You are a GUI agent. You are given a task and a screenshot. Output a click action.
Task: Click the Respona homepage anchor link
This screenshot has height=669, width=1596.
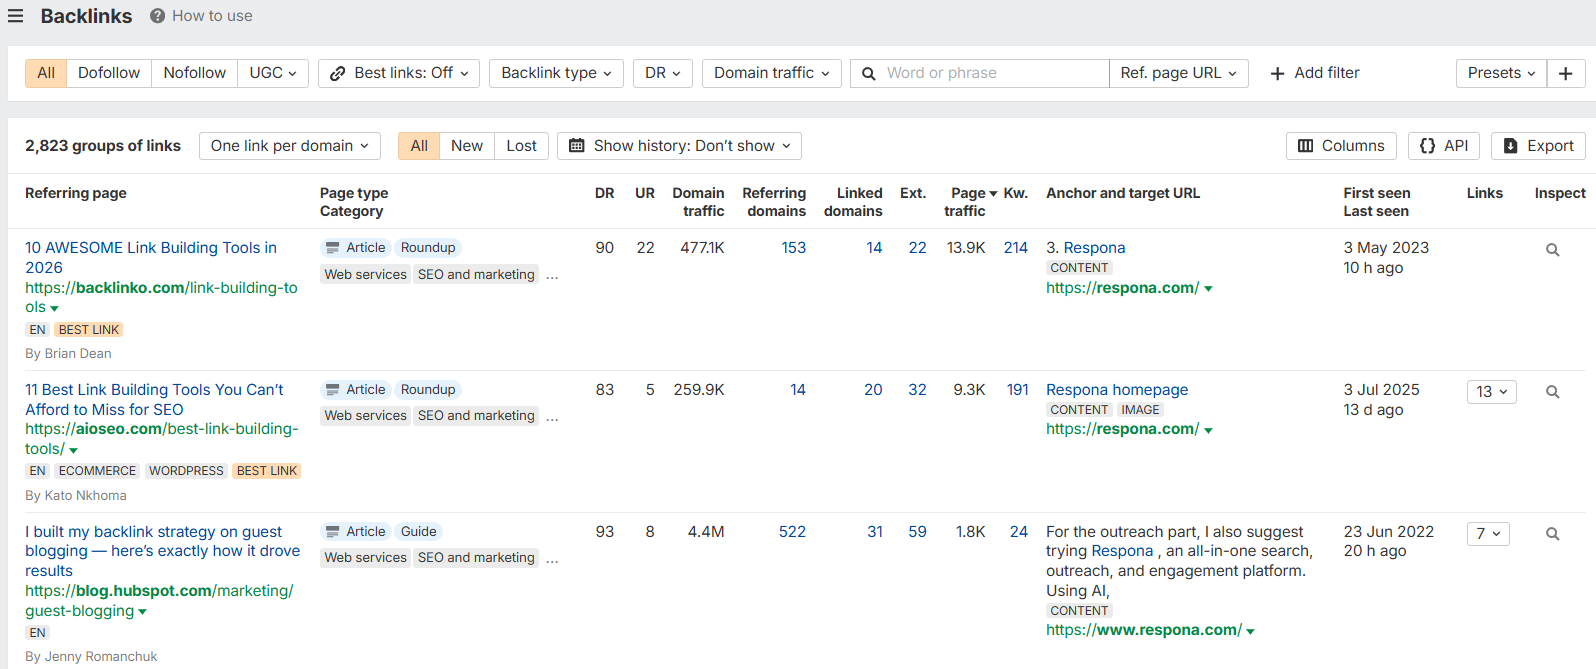click(x=1117, y=390)
